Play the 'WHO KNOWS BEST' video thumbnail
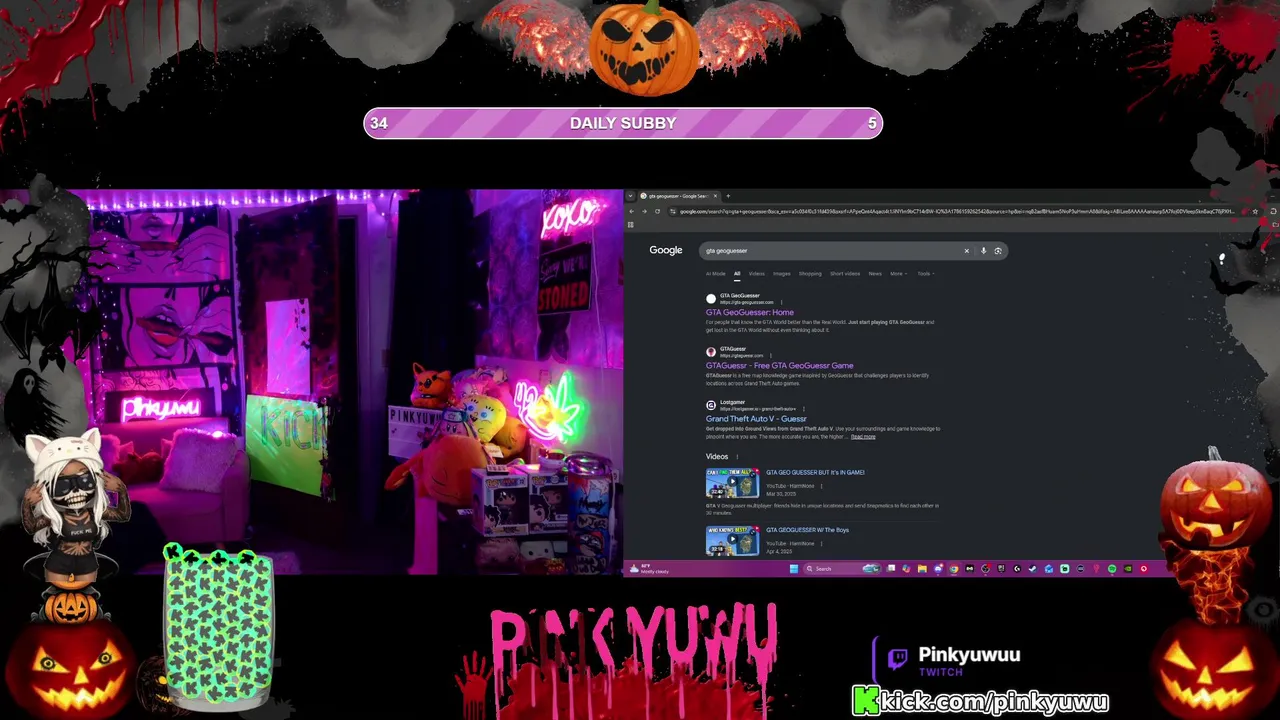 pyautogui.click(x=732, y=541)
